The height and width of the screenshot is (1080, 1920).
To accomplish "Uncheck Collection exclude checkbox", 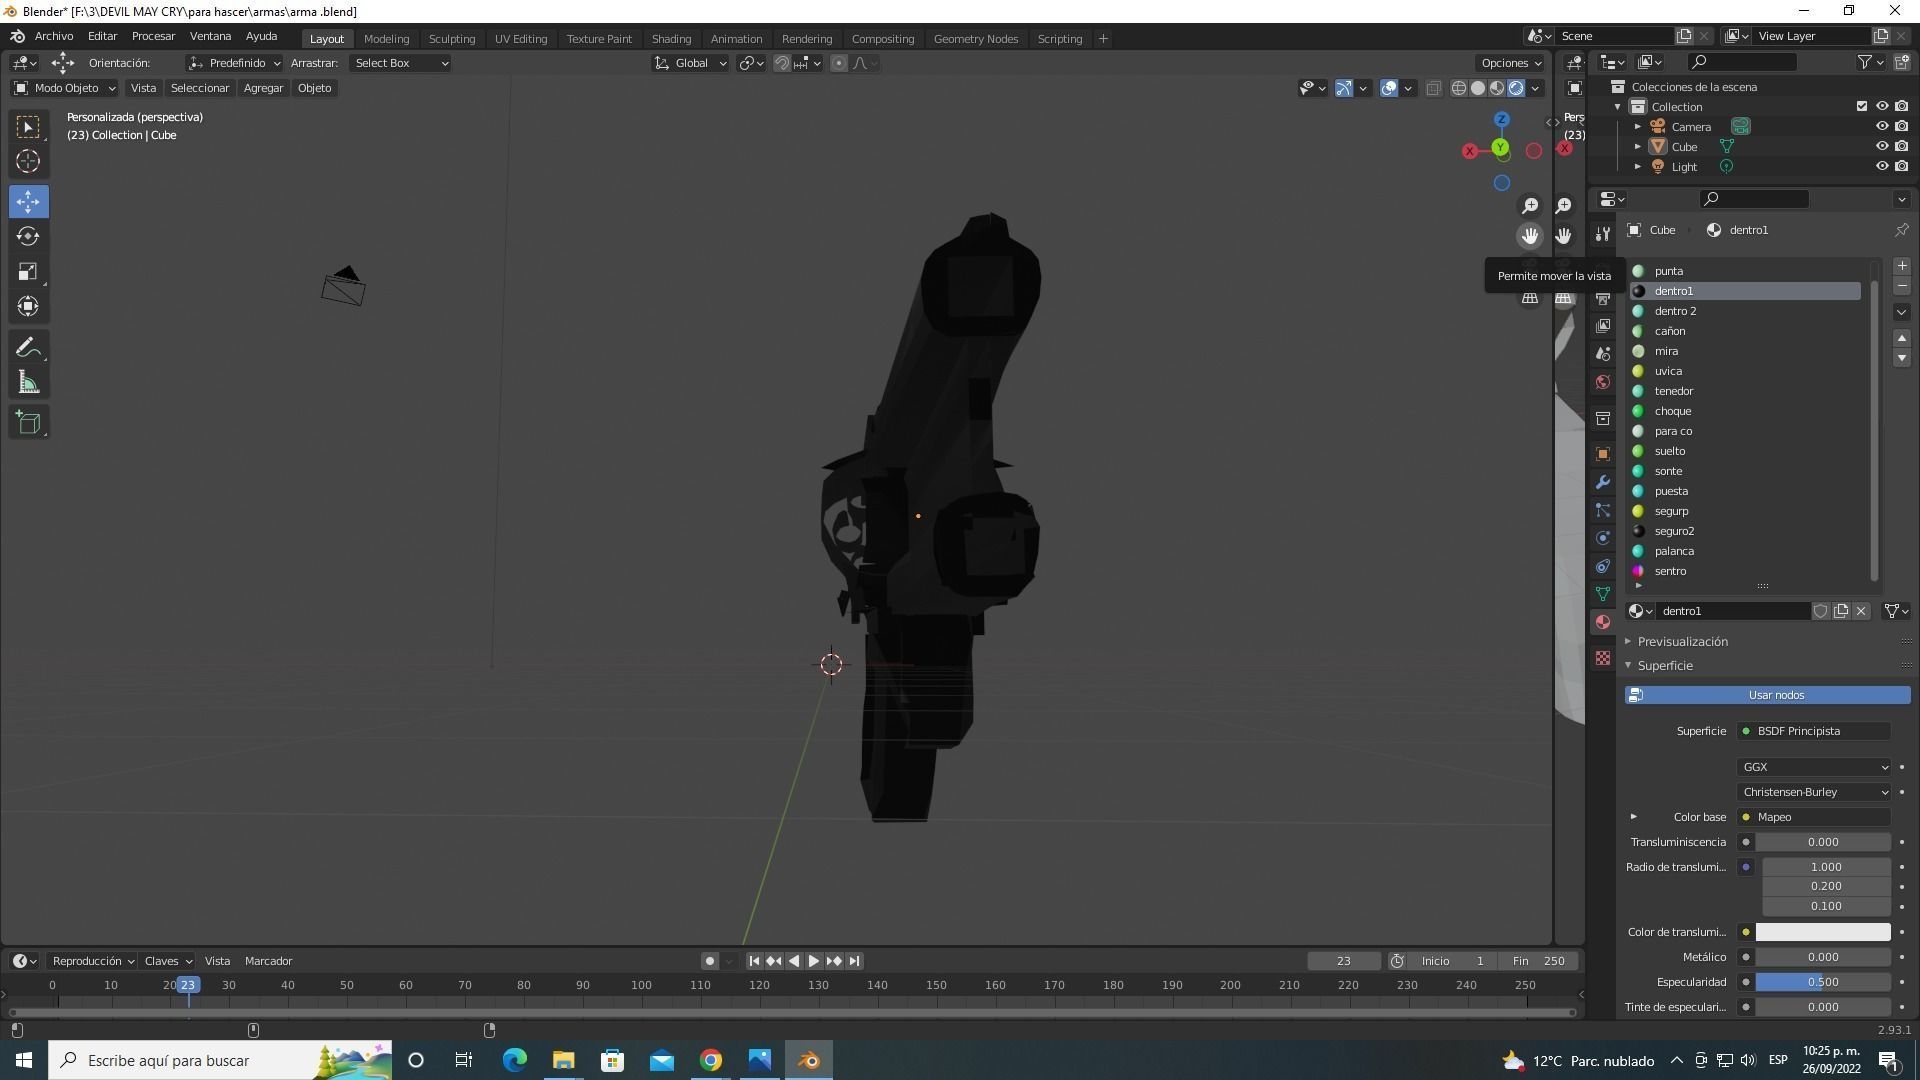I will 1861,107.
